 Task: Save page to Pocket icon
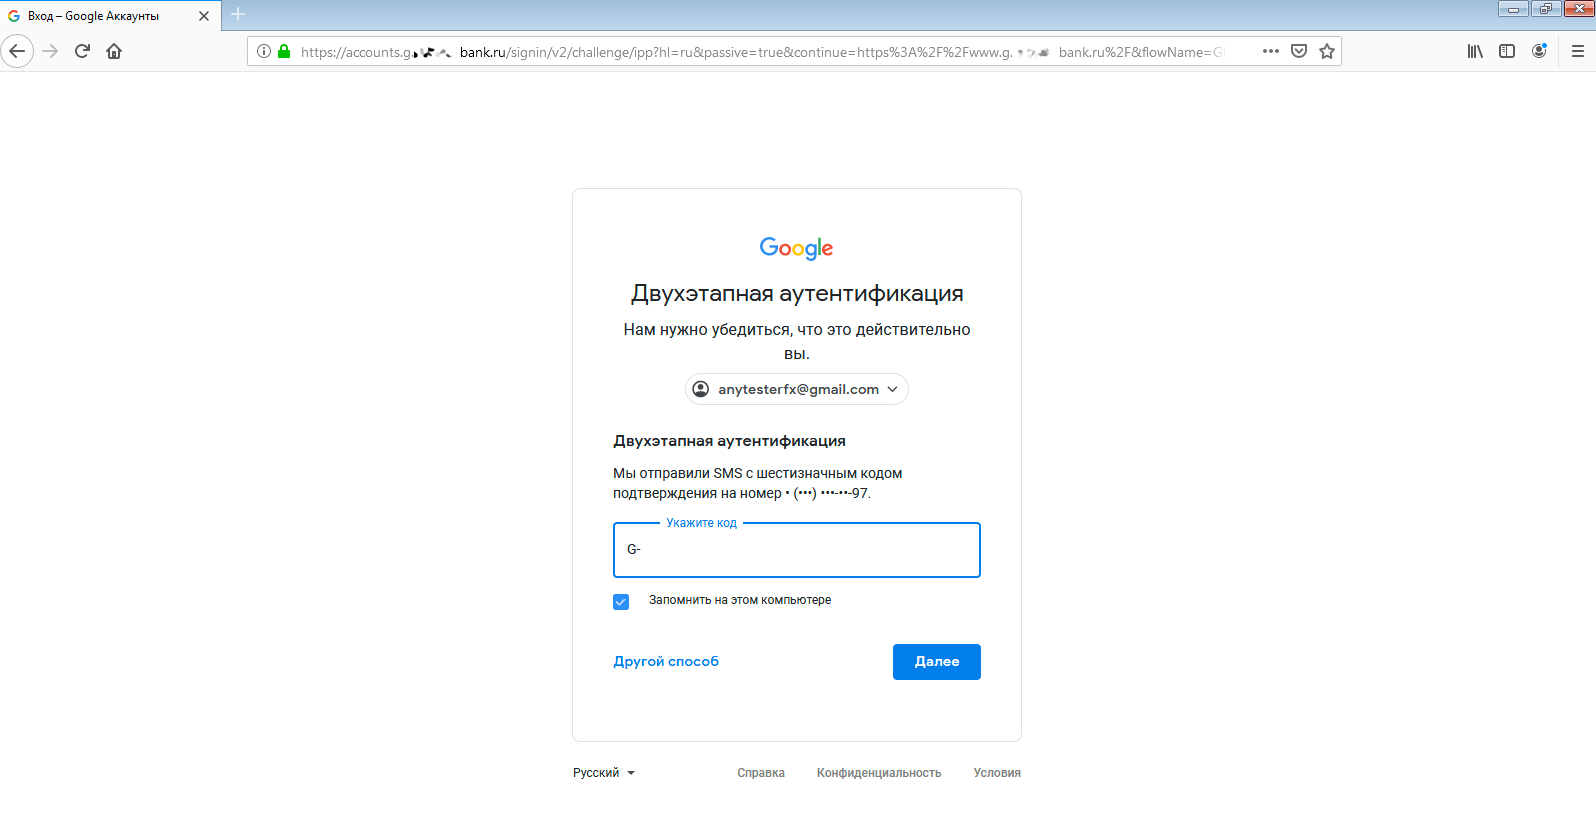click(1299, 51)
